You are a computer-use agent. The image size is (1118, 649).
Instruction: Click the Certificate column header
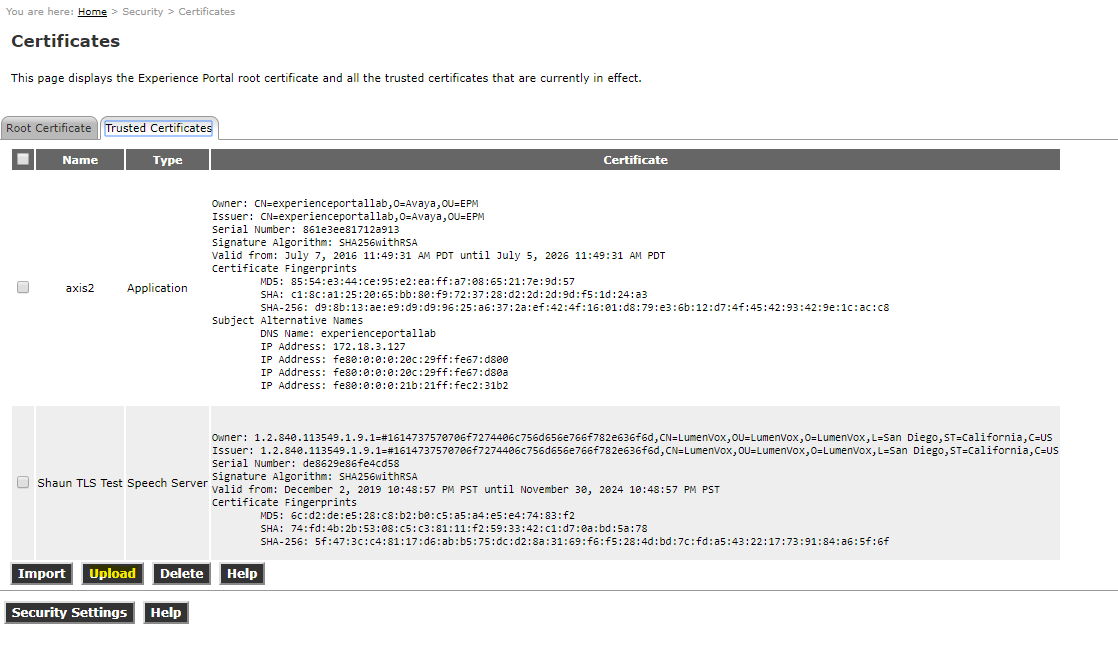coord(635,160)
